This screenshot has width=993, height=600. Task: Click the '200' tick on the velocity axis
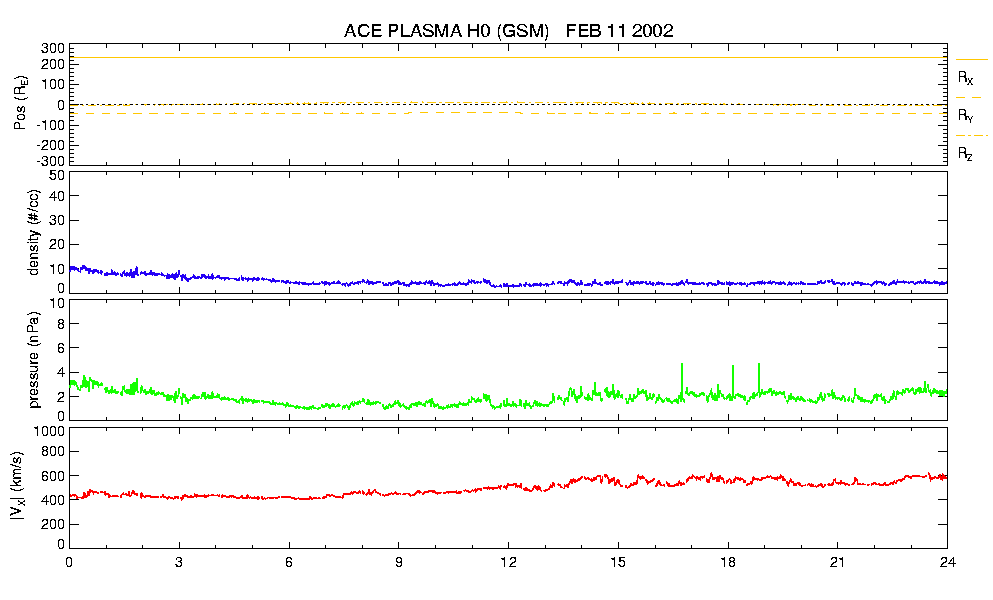[53, 525]
